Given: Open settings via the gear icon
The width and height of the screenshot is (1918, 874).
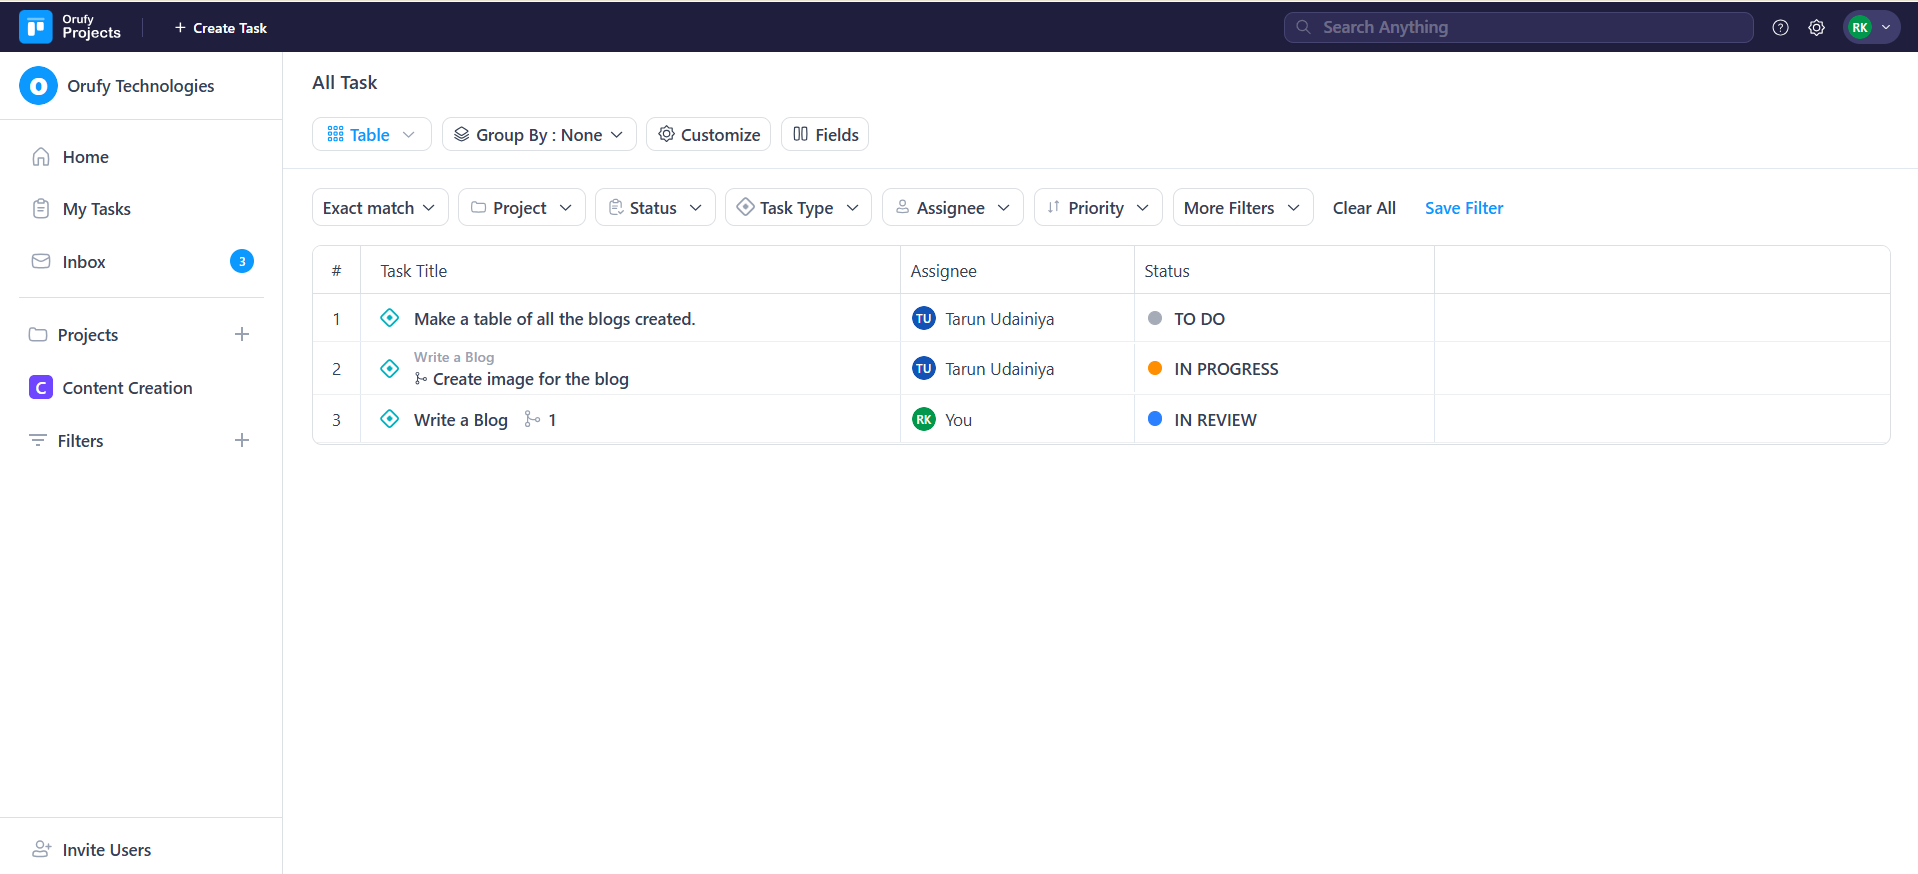Looking at the screenshot, I should [x=1816, y=28].
